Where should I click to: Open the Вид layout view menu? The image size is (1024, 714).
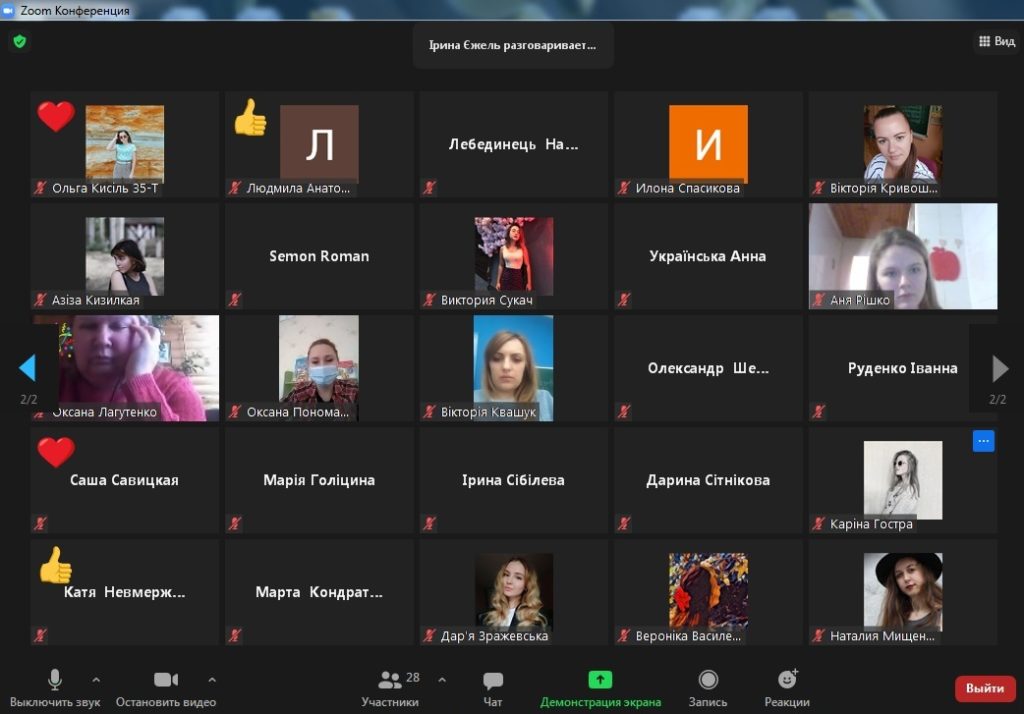point(996,42)
